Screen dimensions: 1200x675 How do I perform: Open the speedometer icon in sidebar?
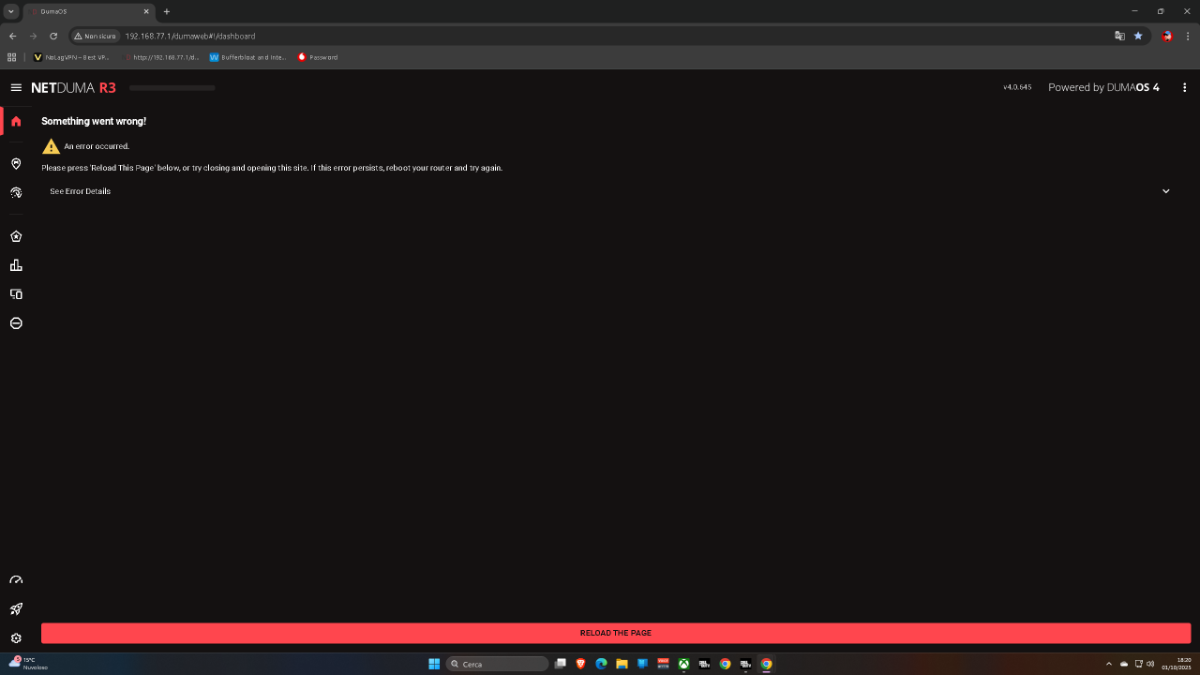coord(16,580)
